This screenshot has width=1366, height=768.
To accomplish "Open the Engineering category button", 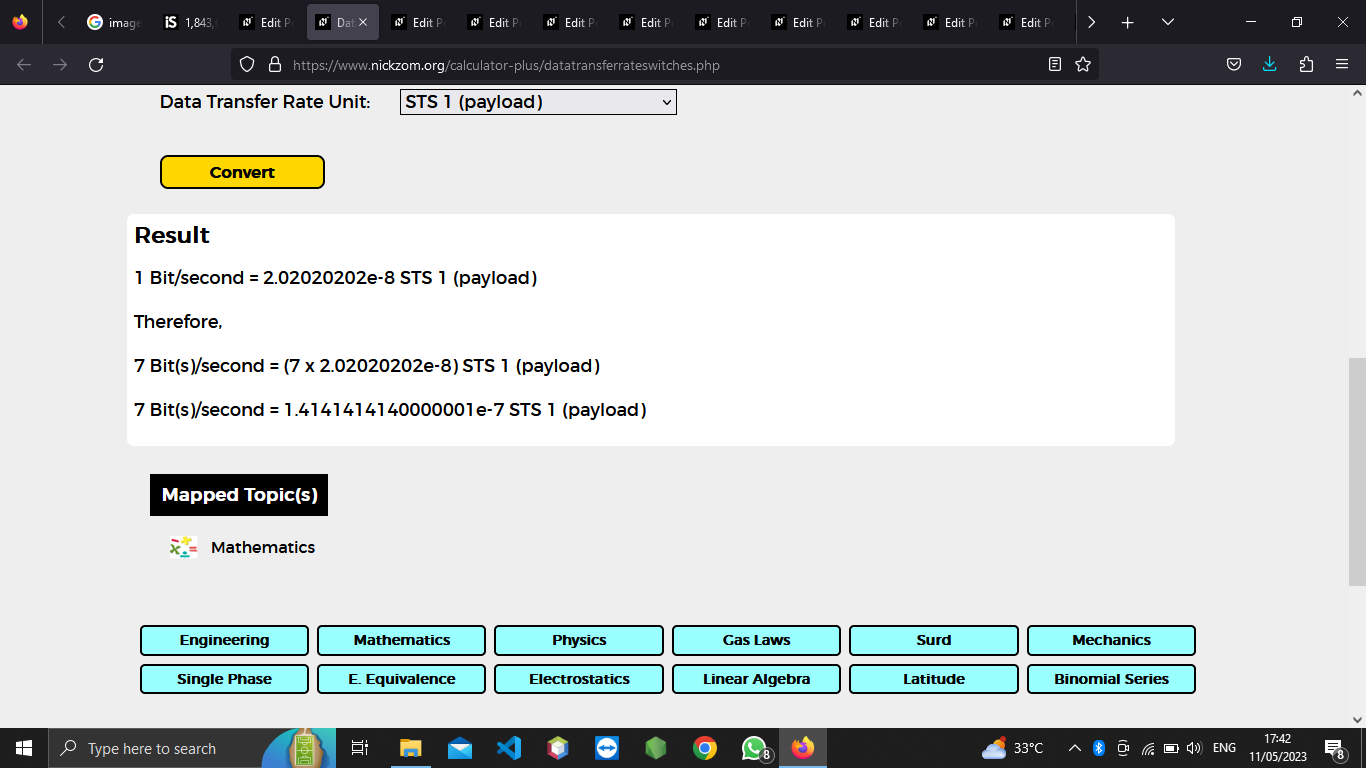I will pos(224,640).
